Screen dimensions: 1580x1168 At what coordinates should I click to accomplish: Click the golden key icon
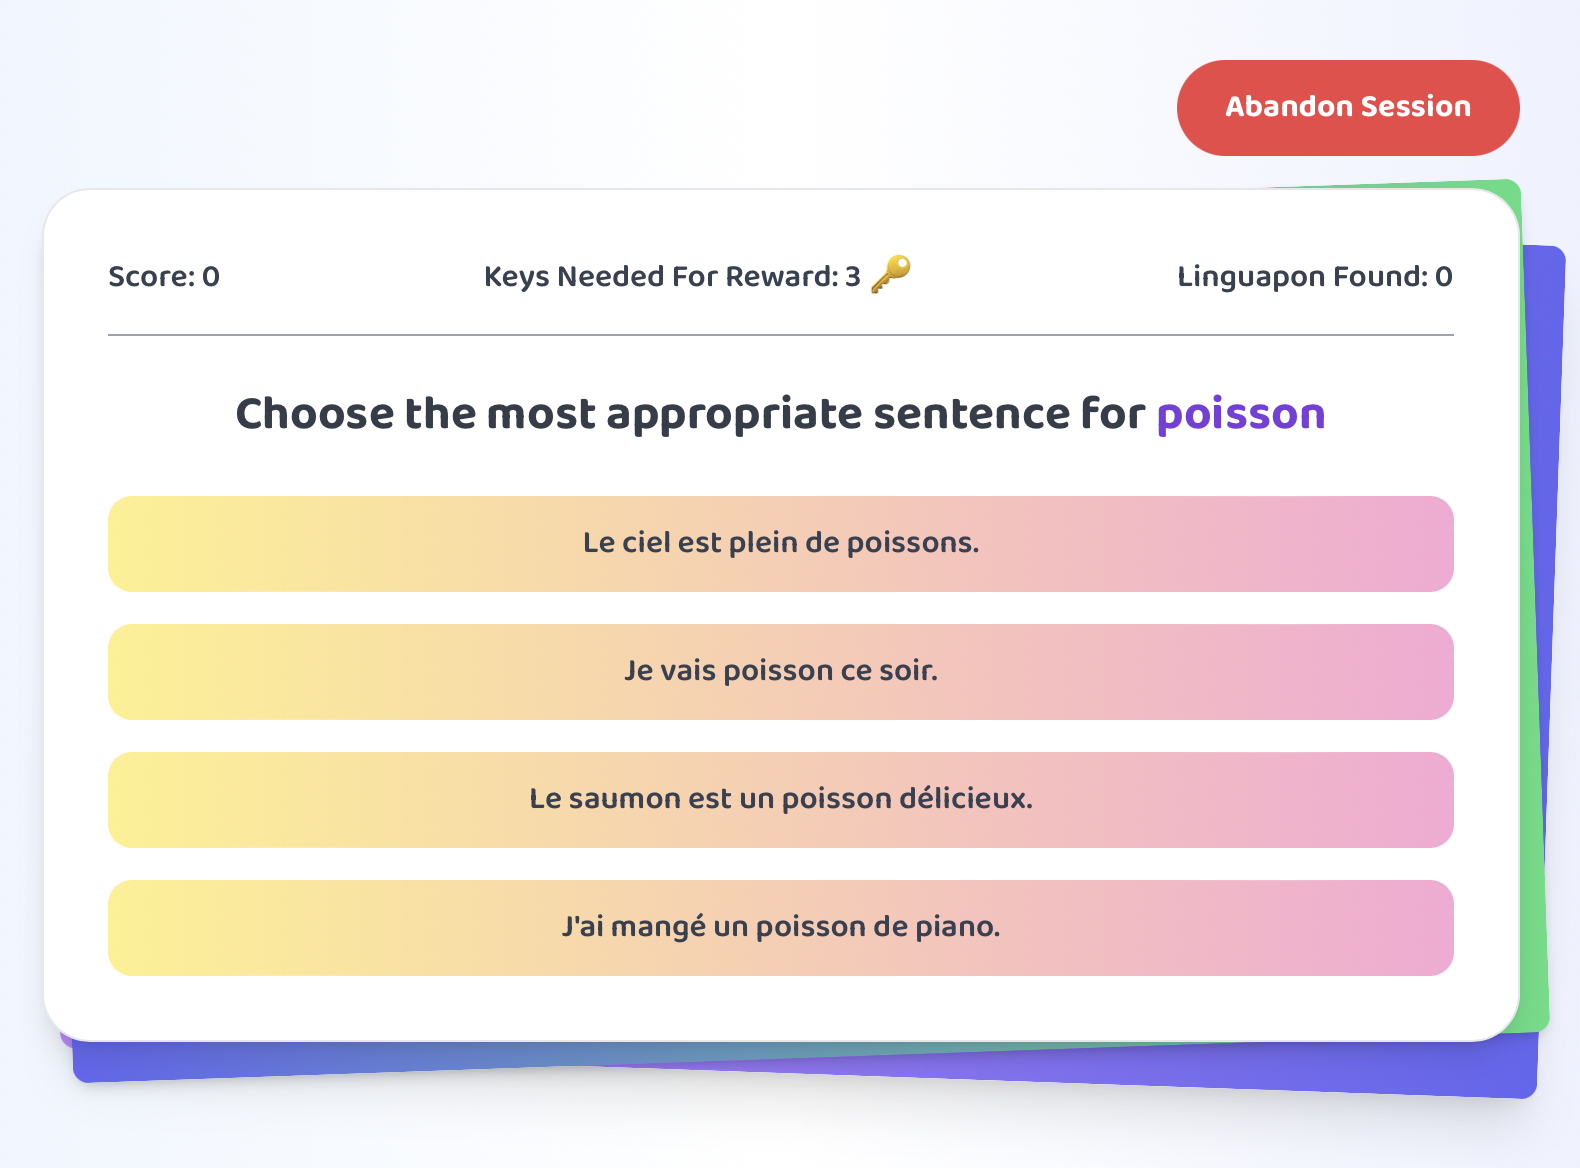891,275
